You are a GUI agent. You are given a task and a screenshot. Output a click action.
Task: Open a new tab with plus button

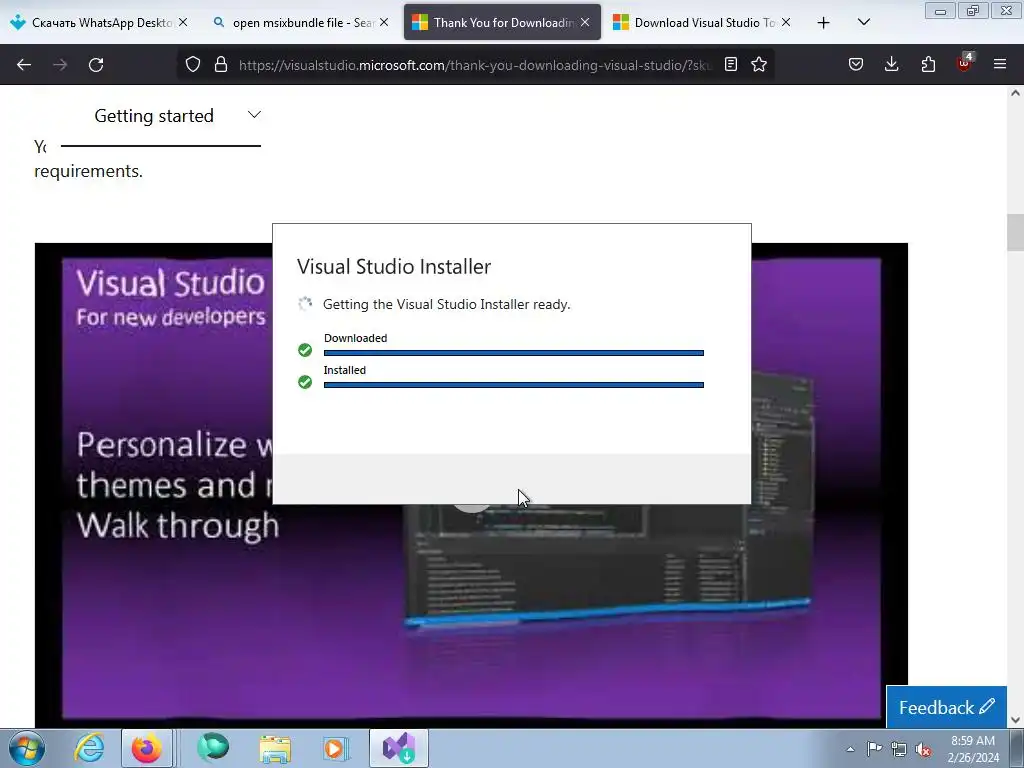tap(824, 23)
